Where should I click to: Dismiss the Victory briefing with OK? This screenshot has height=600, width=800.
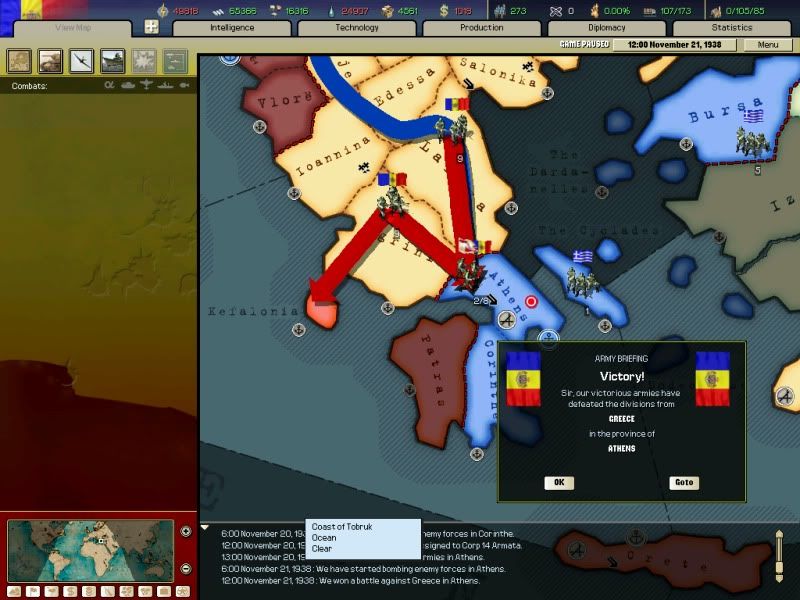click(x=559, y=483)
